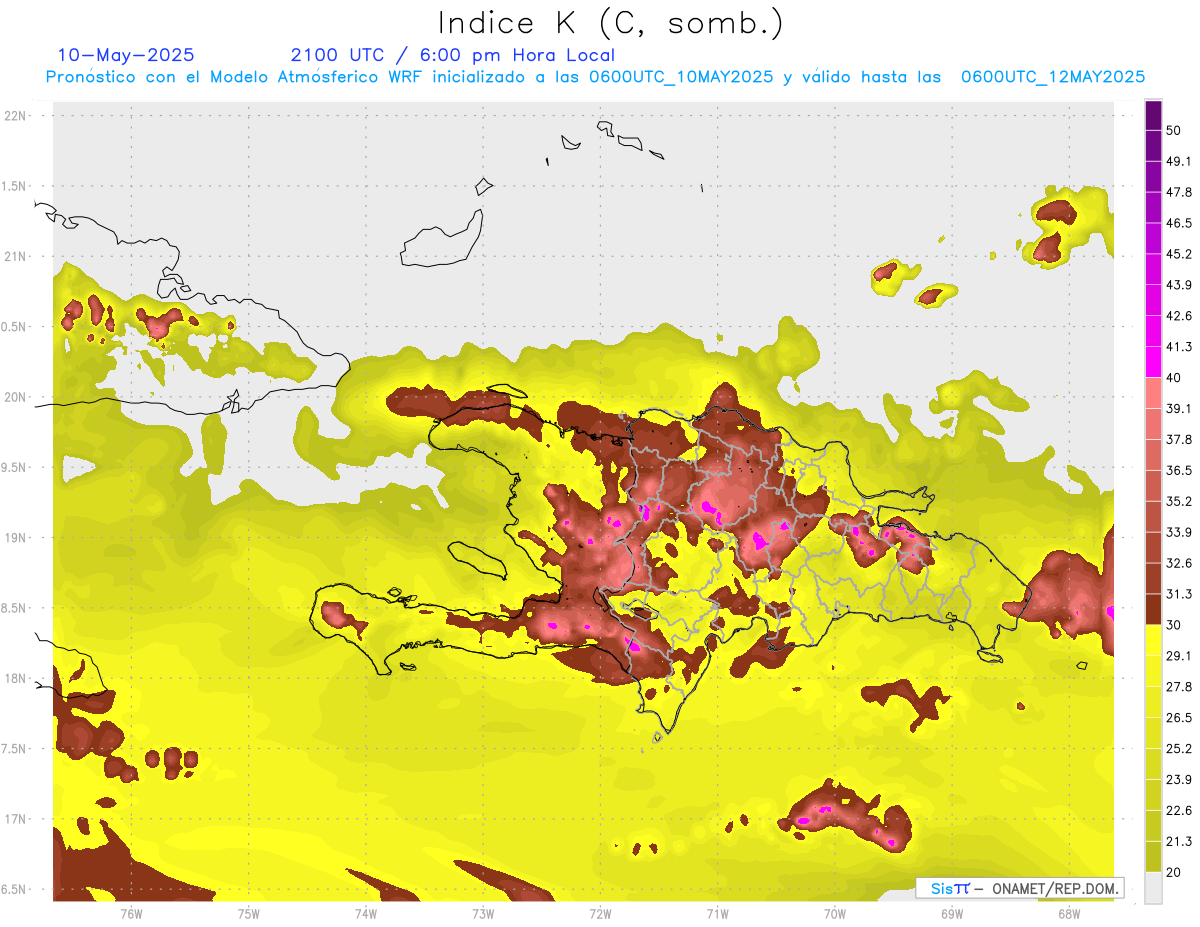Click the color scale value "50"
Image resolution: width=1200 pixels, height=927 pixels.
(x=1175, y=131)
